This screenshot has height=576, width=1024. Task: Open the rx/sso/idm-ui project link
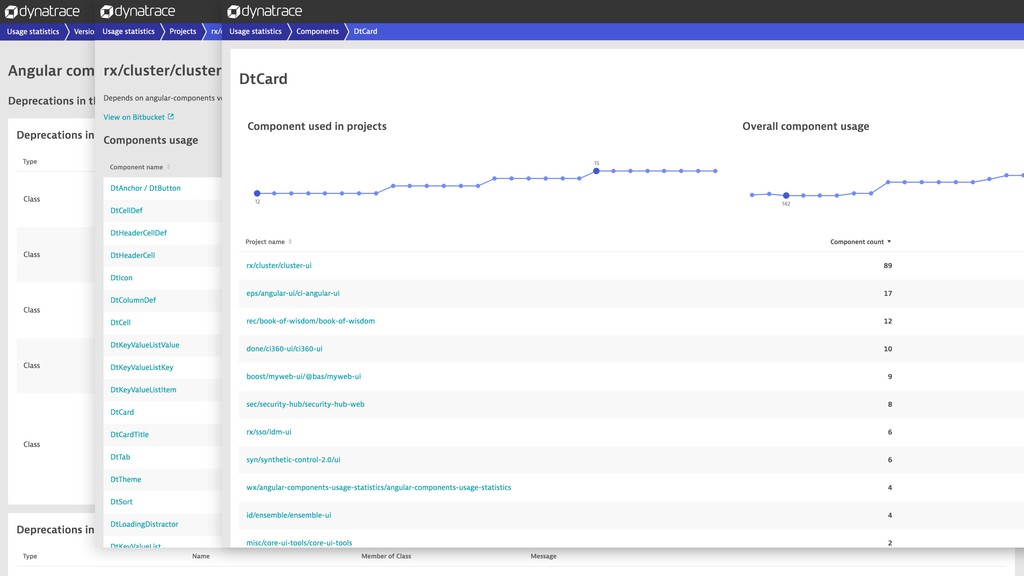pyautogui.click(x=268, y=432)
